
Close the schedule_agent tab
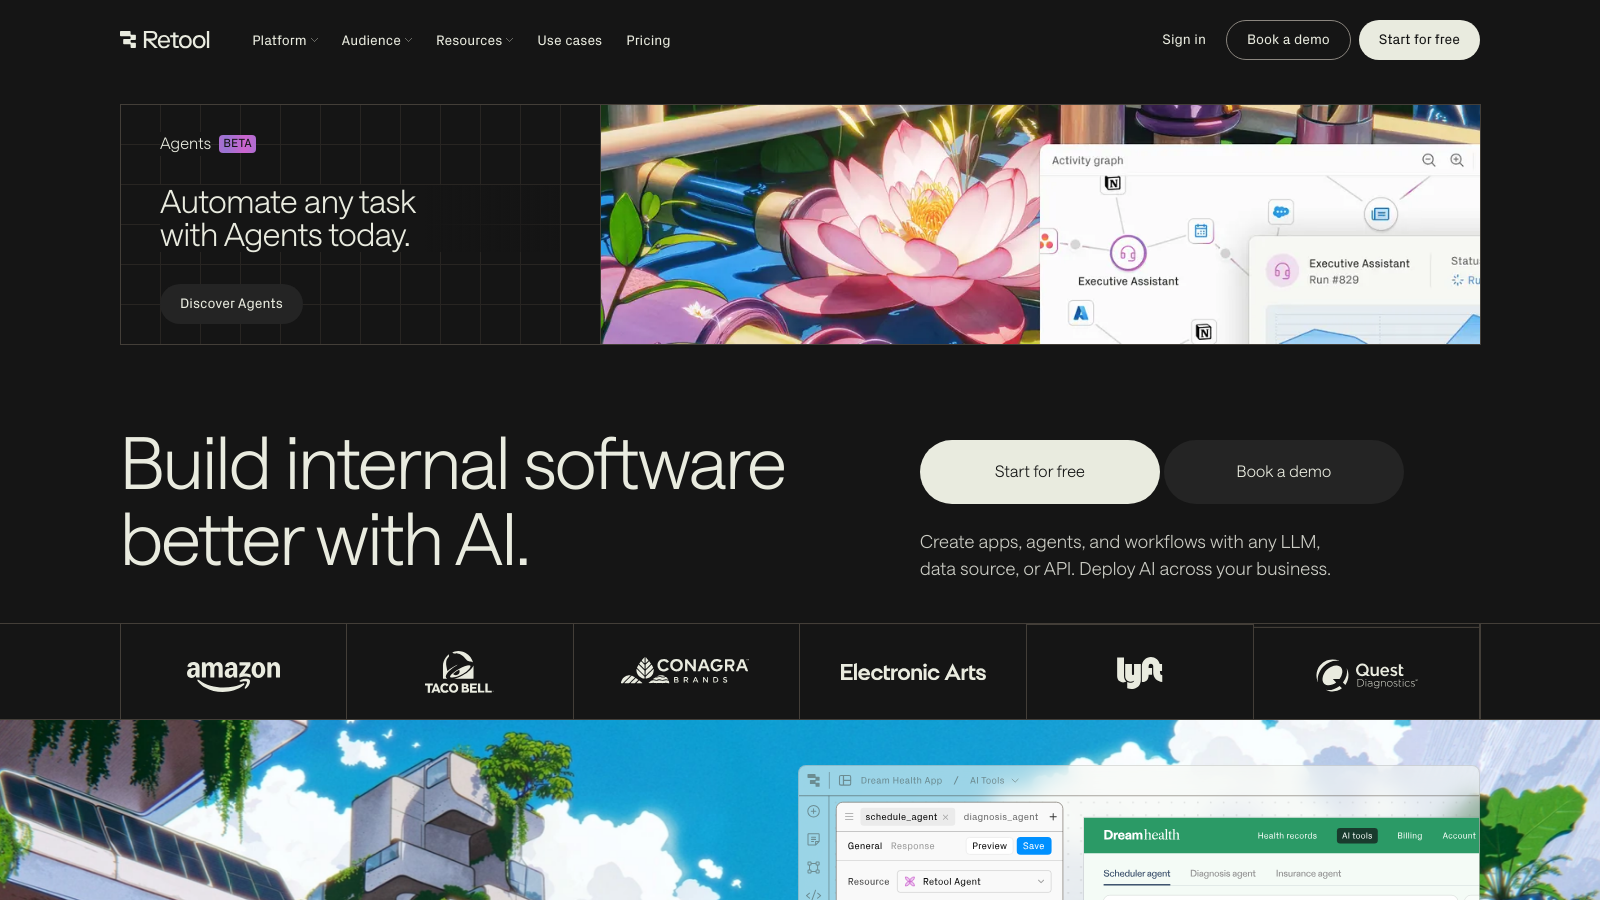point(945,817)
